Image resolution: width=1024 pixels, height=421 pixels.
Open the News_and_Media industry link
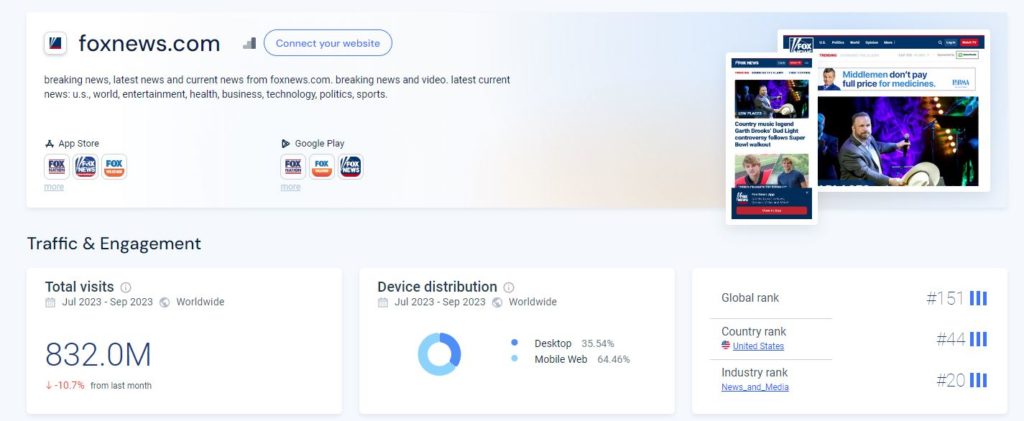tap(755, 387)
